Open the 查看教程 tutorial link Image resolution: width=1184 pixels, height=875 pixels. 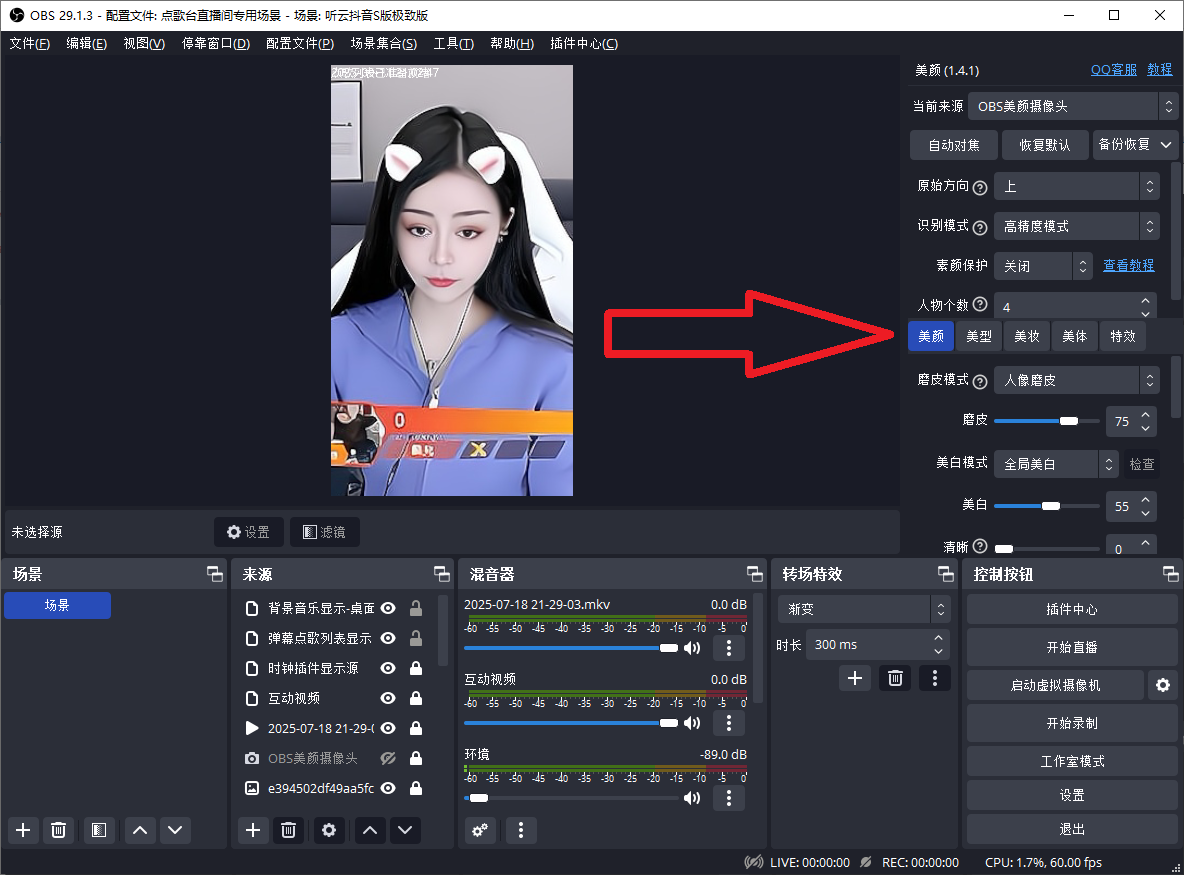coord(1129,265)
